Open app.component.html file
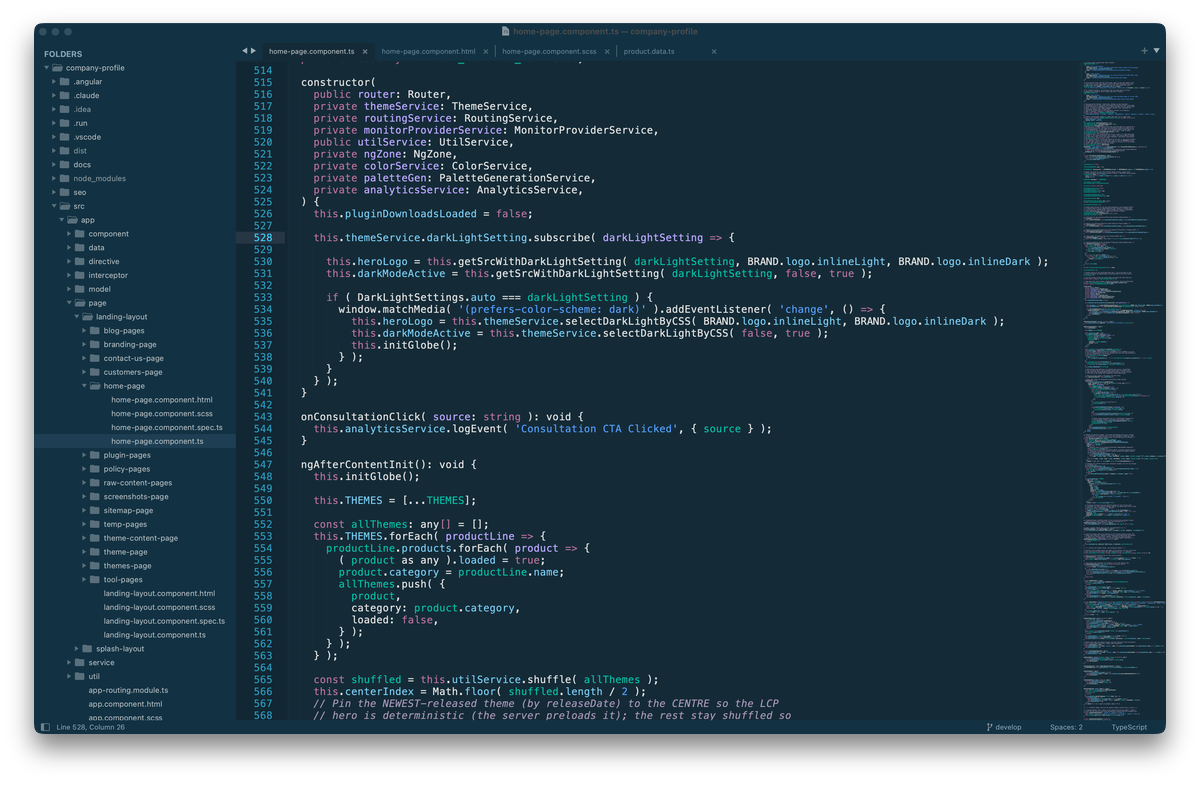This screenshot has width=1200, height=787. tap(125, 704)
